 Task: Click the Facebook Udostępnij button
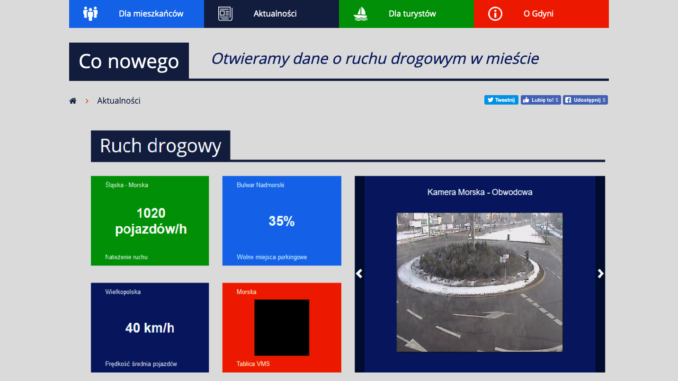(585, 100)
